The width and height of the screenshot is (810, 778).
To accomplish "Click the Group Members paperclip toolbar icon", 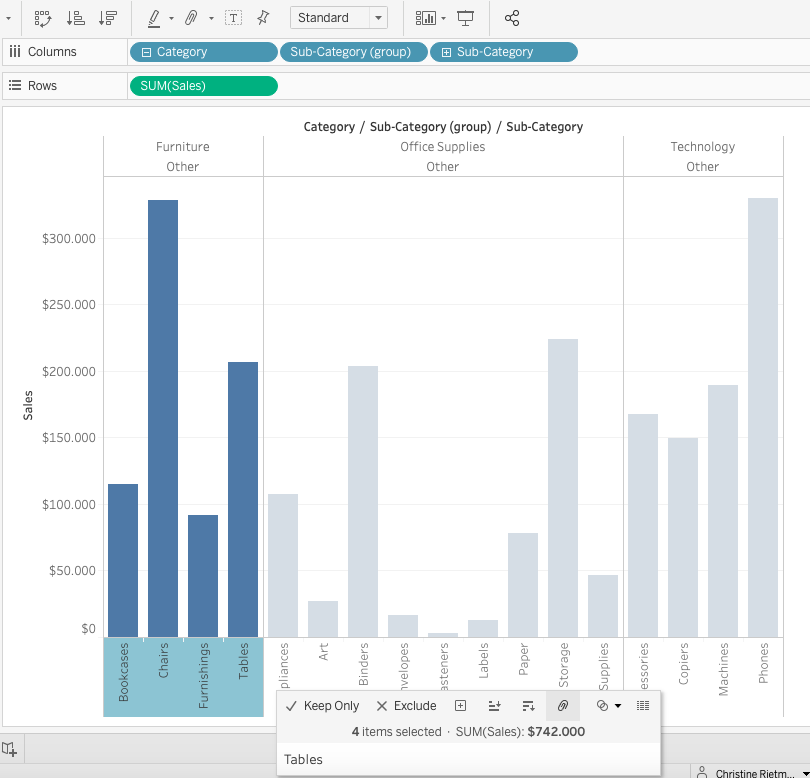I will coord(191,19).
